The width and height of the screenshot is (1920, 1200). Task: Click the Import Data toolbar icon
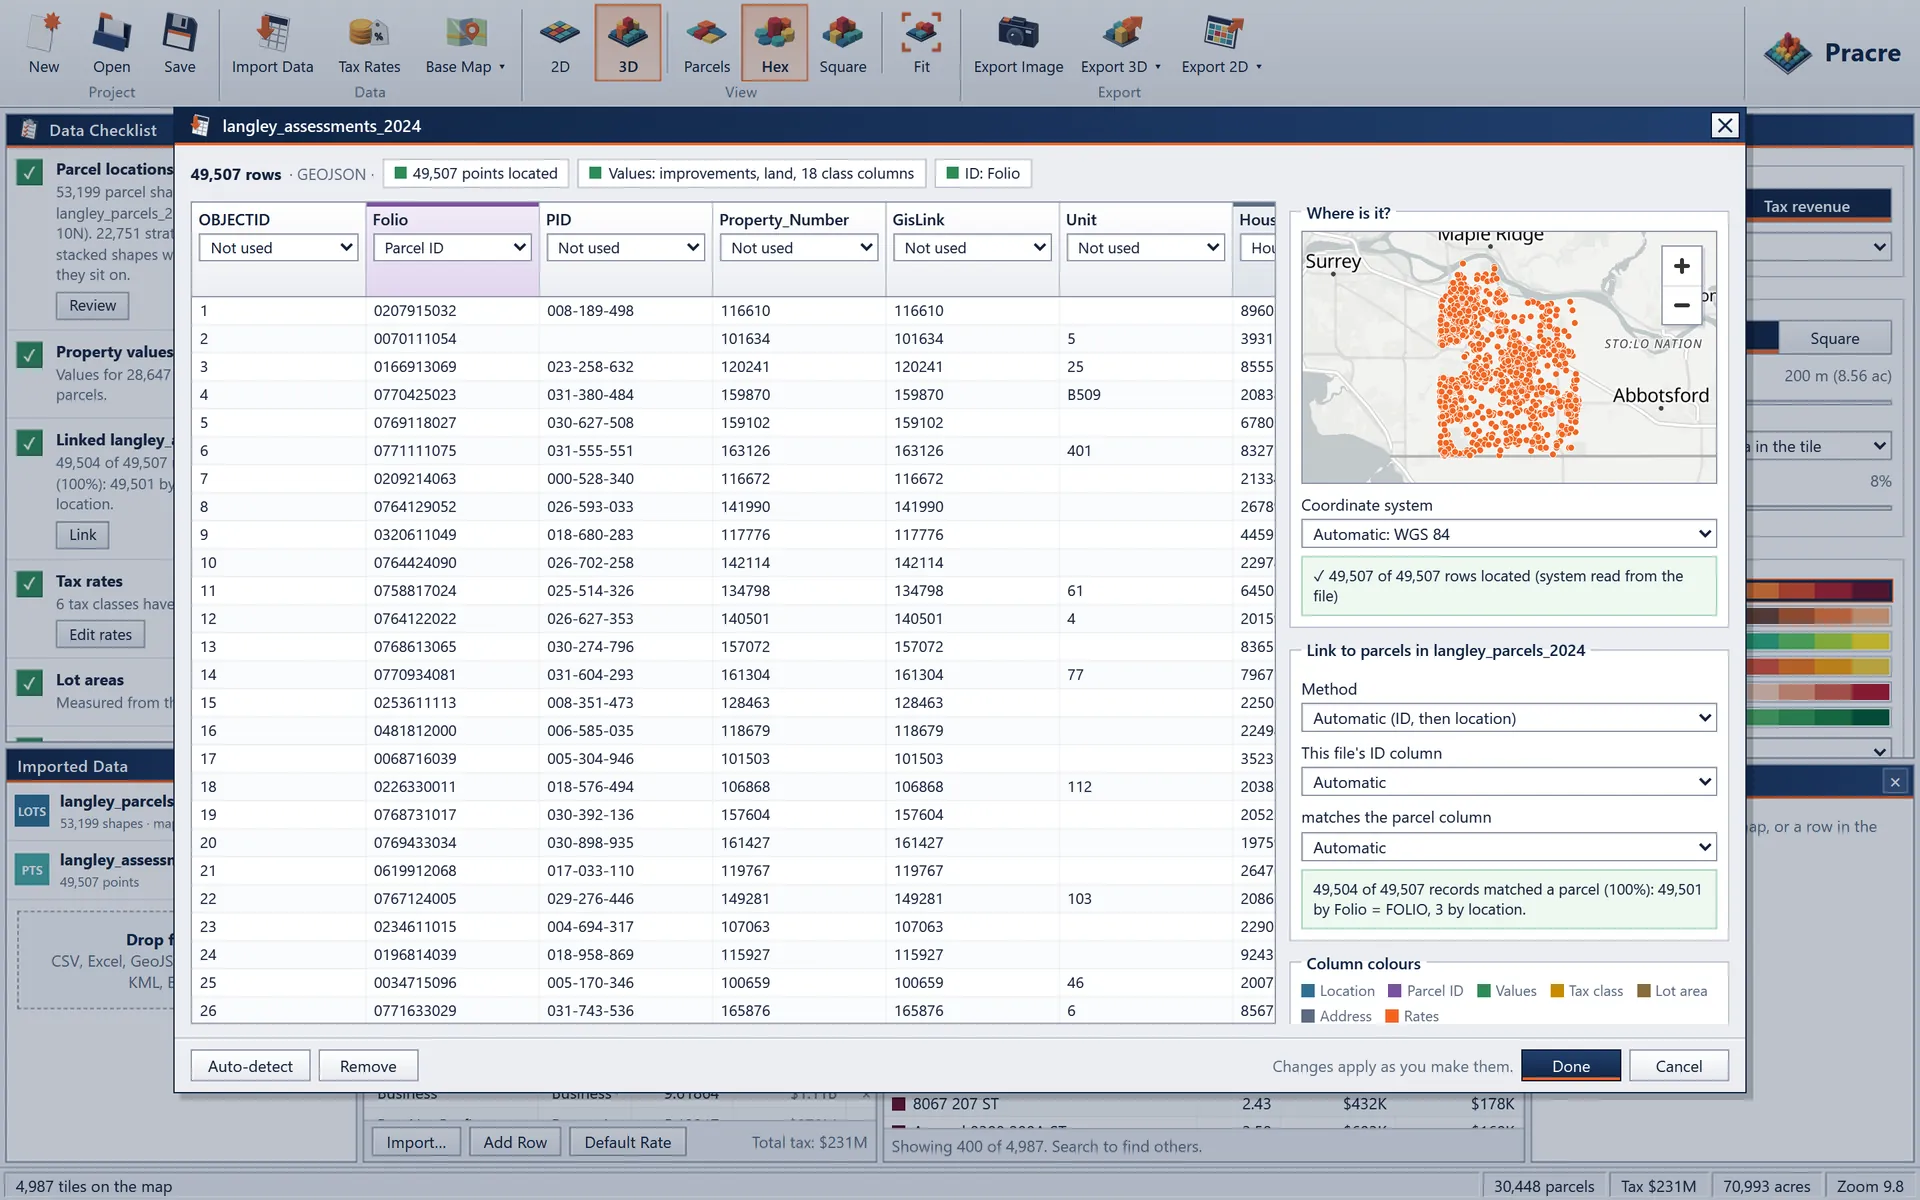tap(272, 33)
